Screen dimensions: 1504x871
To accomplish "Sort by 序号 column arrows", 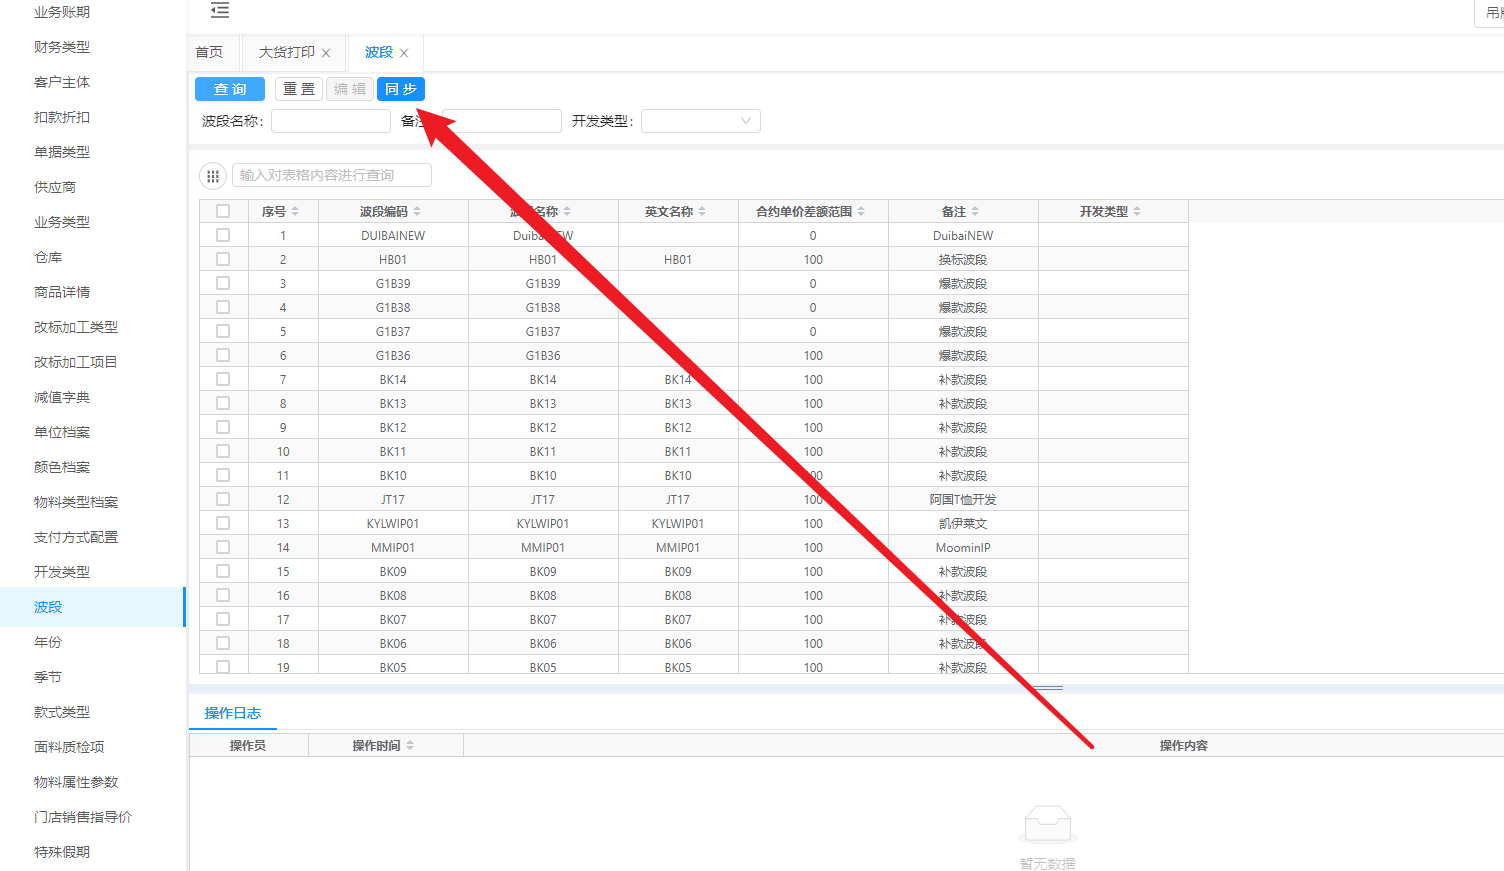I will tap(295, 212).
